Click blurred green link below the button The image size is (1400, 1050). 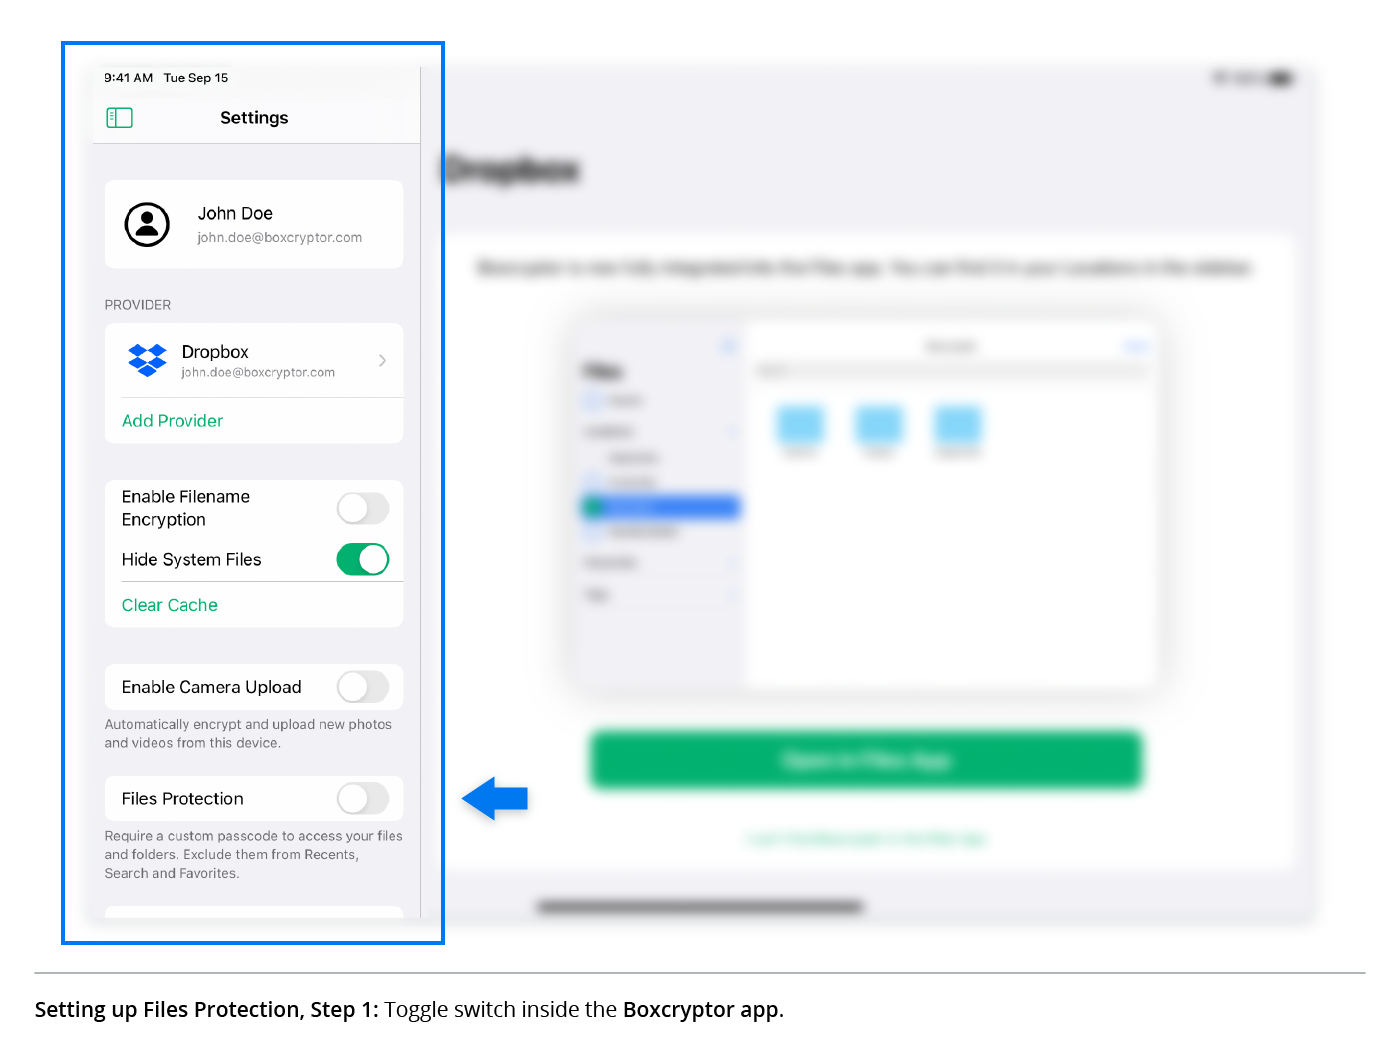click(866, 839)
